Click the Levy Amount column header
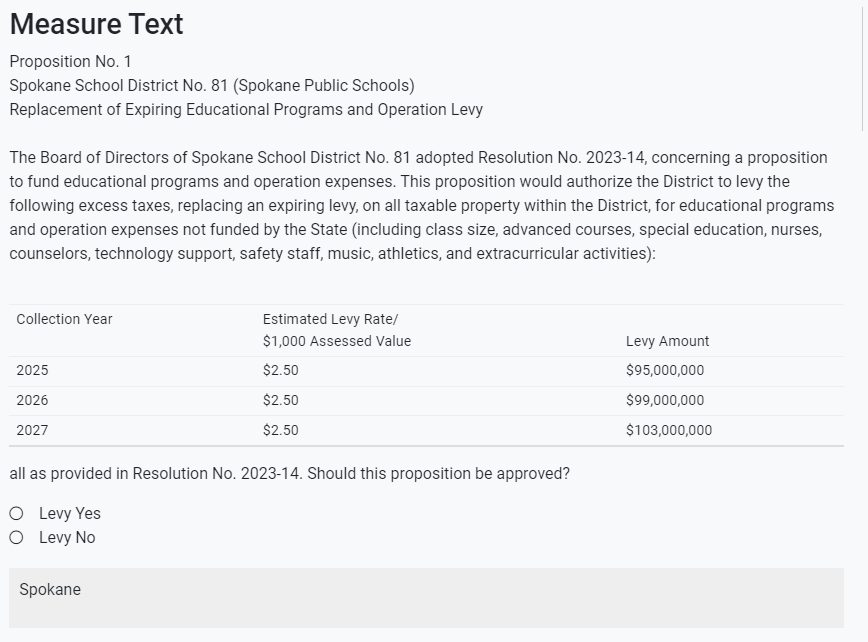 pos(667,341)
